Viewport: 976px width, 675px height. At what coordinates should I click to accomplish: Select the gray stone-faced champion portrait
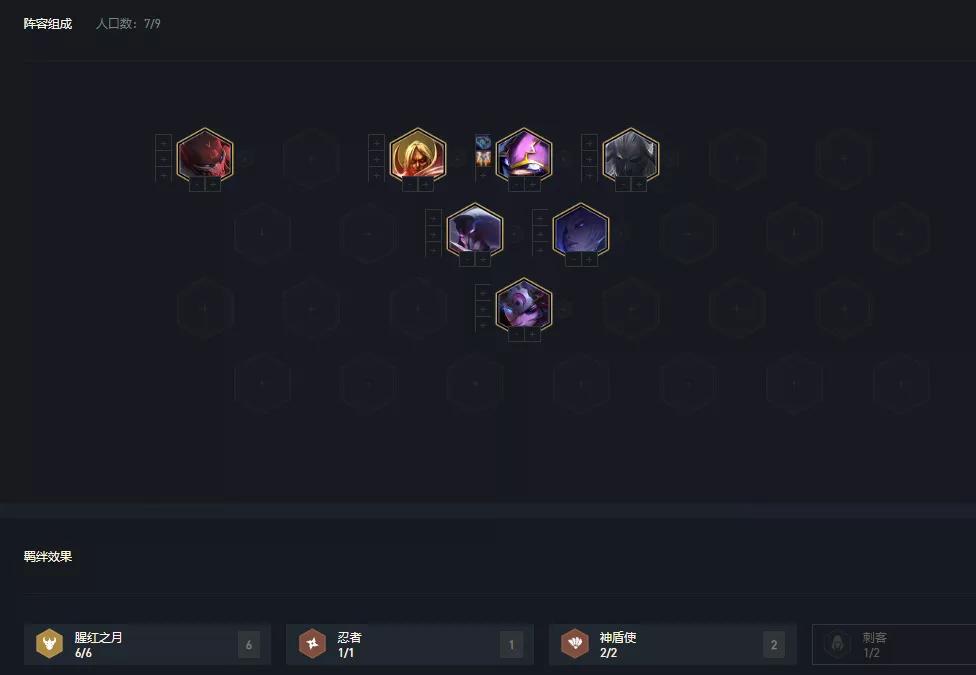631,156
